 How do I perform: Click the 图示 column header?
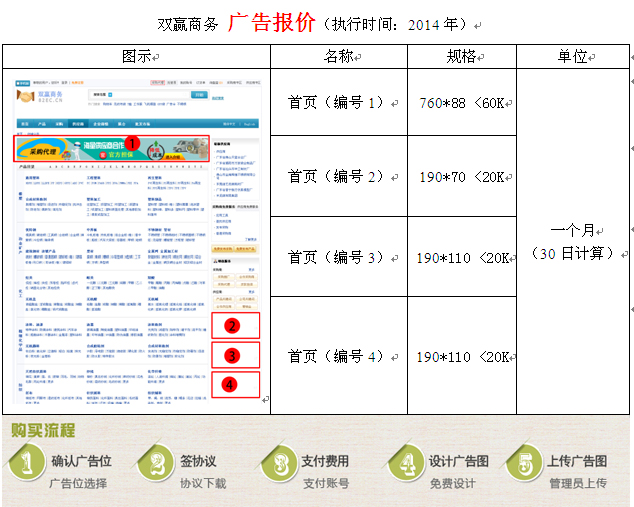[x=137, y=56]
